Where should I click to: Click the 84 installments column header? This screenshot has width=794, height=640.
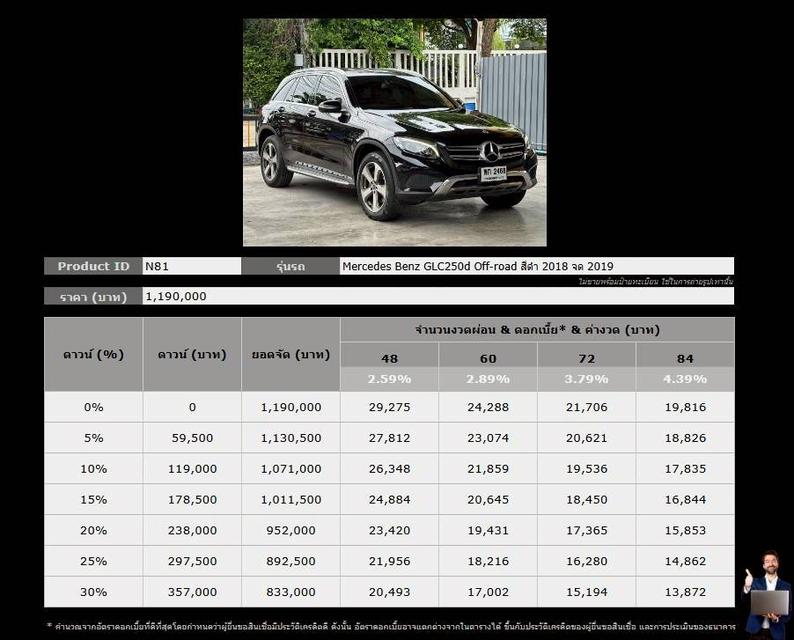click(x=685, y=358)
